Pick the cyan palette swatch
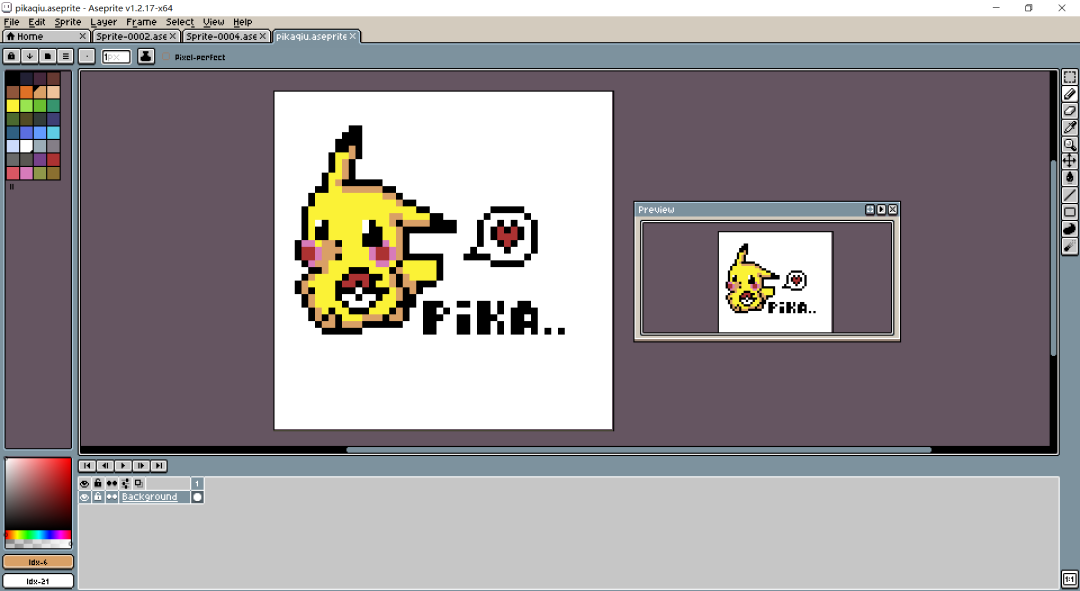Image resolution: width=1080 pixels, height=591 pixels. [x=54, y=132]
